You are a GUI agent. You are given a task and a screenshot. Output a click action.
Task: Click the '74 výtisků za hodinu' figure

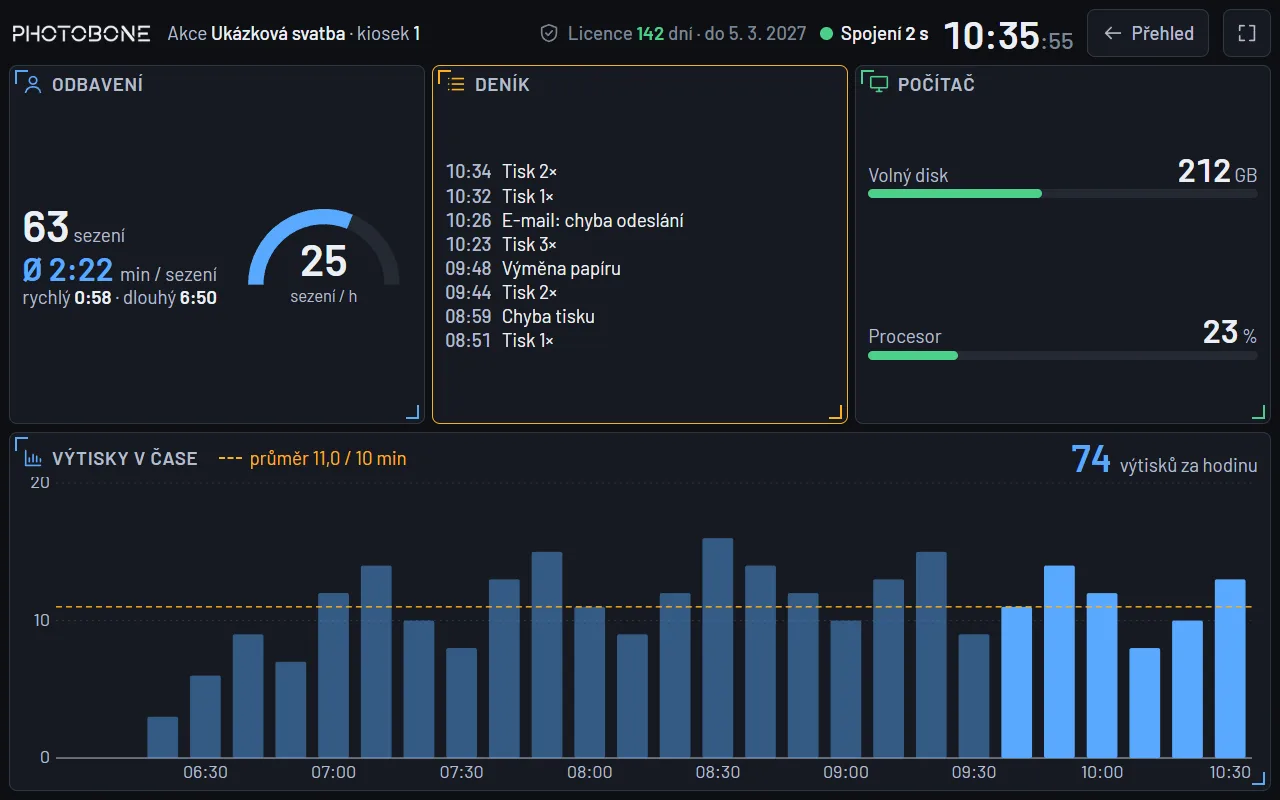coord(1164,459)
